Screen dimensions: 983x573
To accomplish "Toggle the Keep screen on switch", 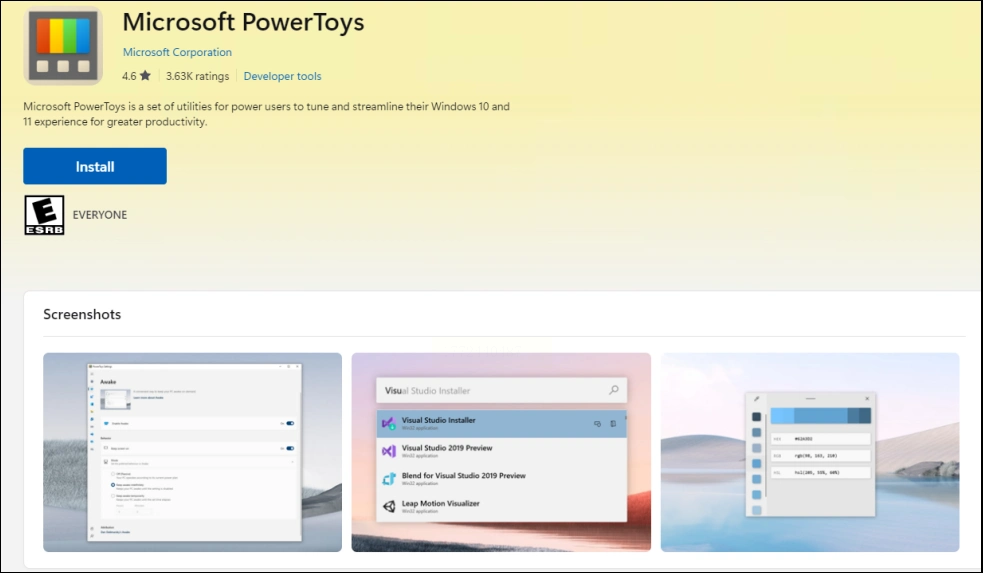I will (x=290, y=448).
